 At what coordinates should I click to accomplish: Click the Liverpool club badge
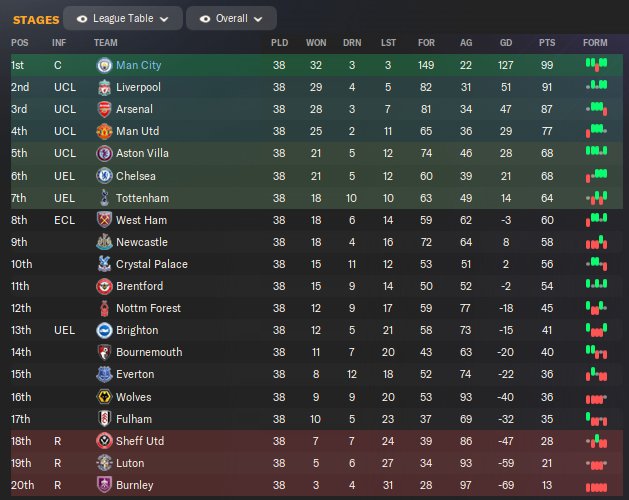[104, 87]
